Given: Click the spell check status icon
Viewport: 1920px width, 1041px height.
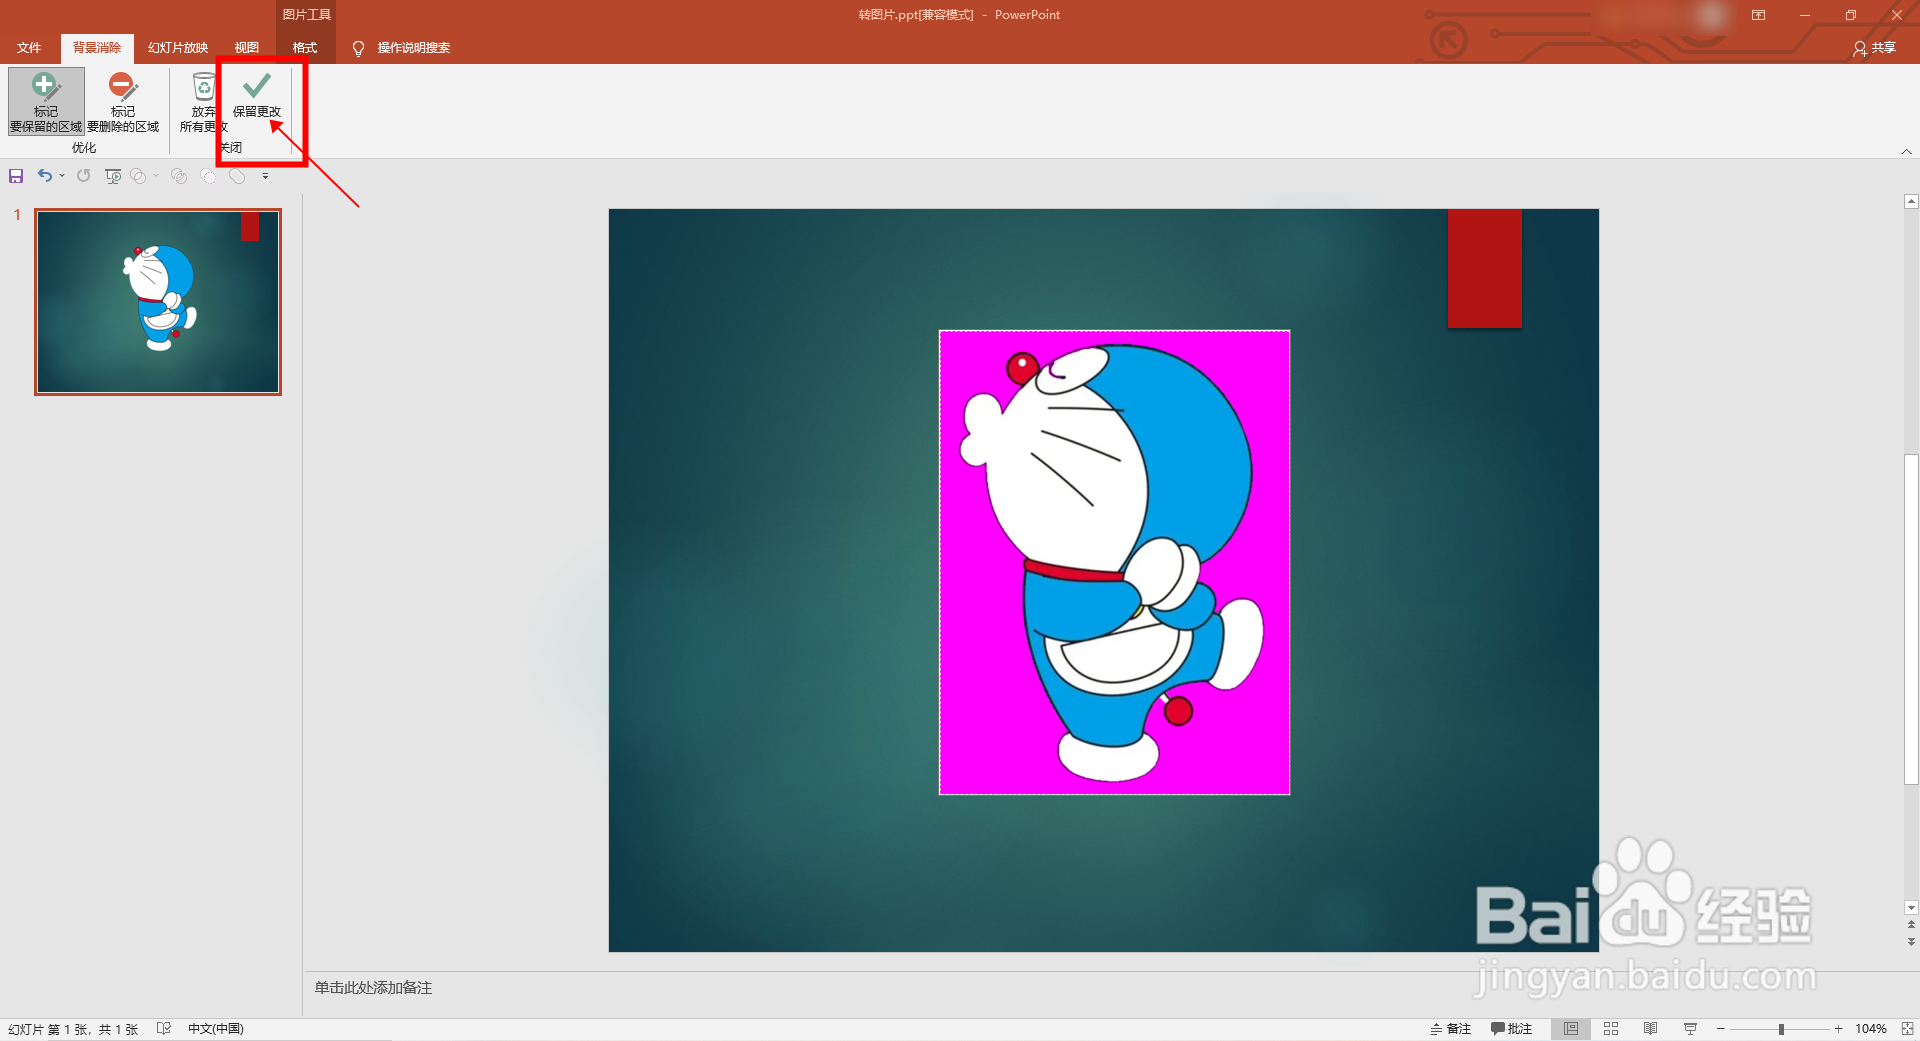Looking at the screenshot, I should (164, 1029).
